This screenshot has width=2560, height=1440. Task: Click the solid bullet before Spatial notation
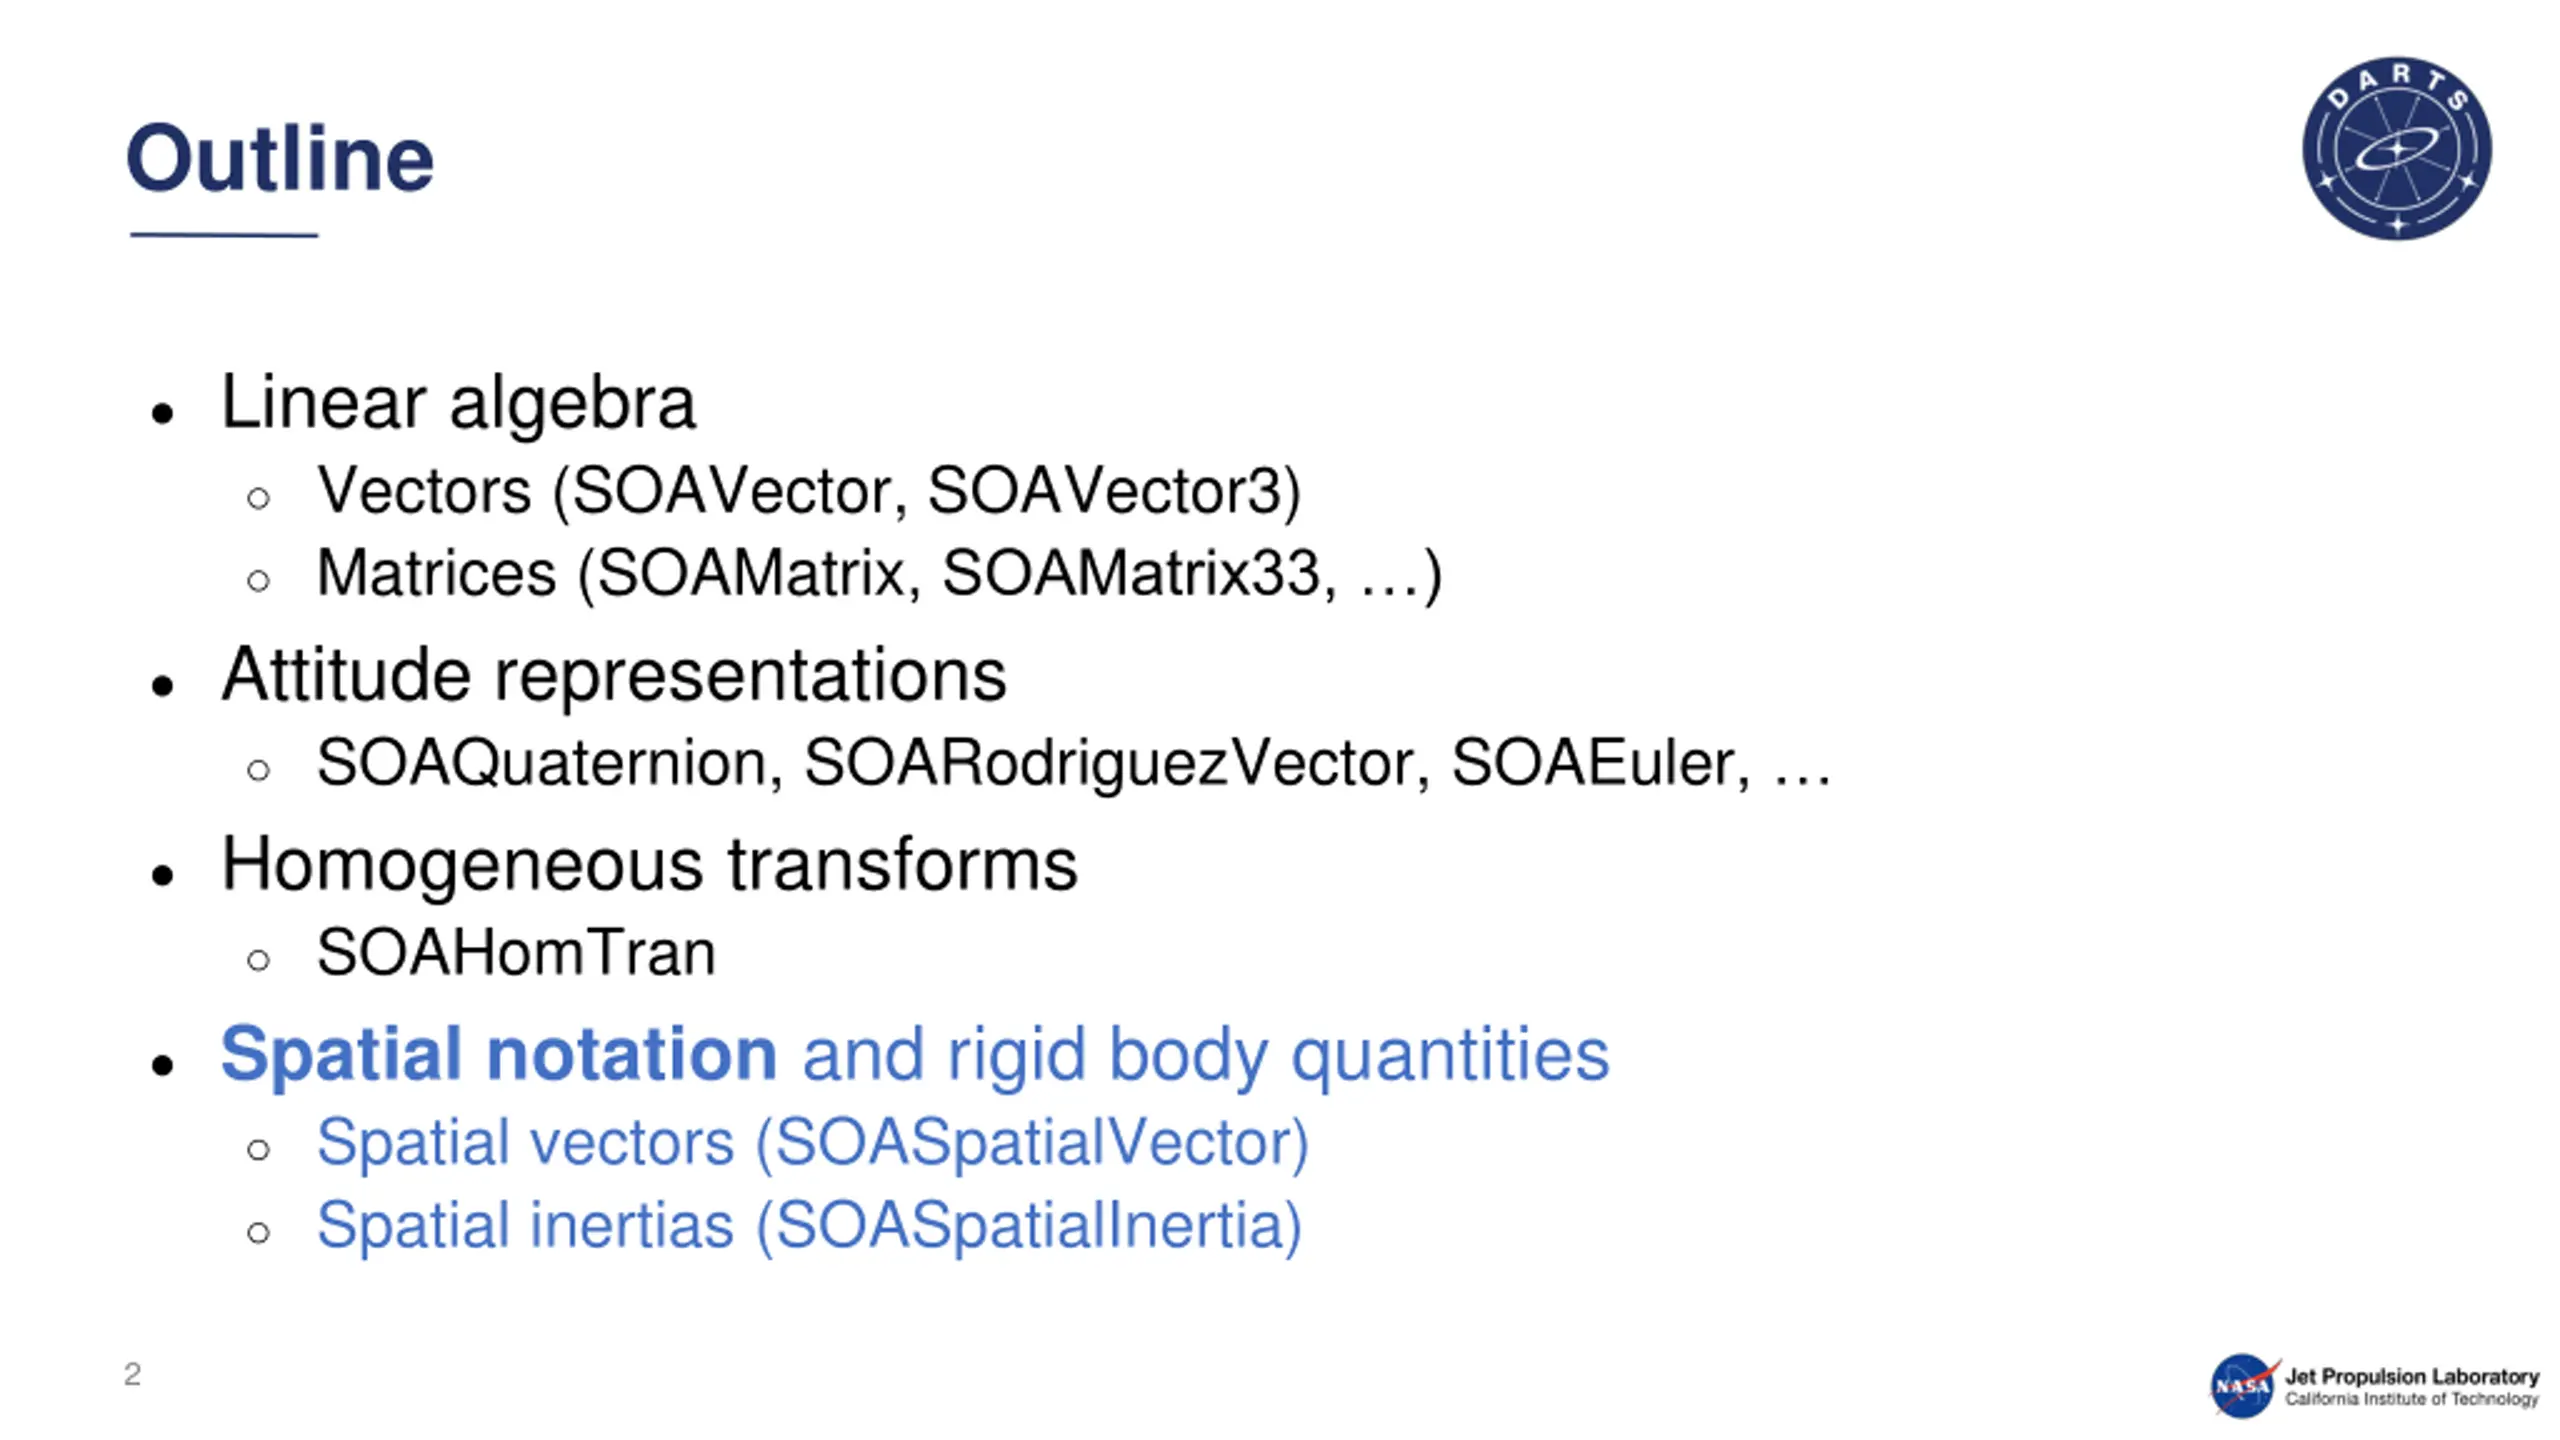point(163,1065)
